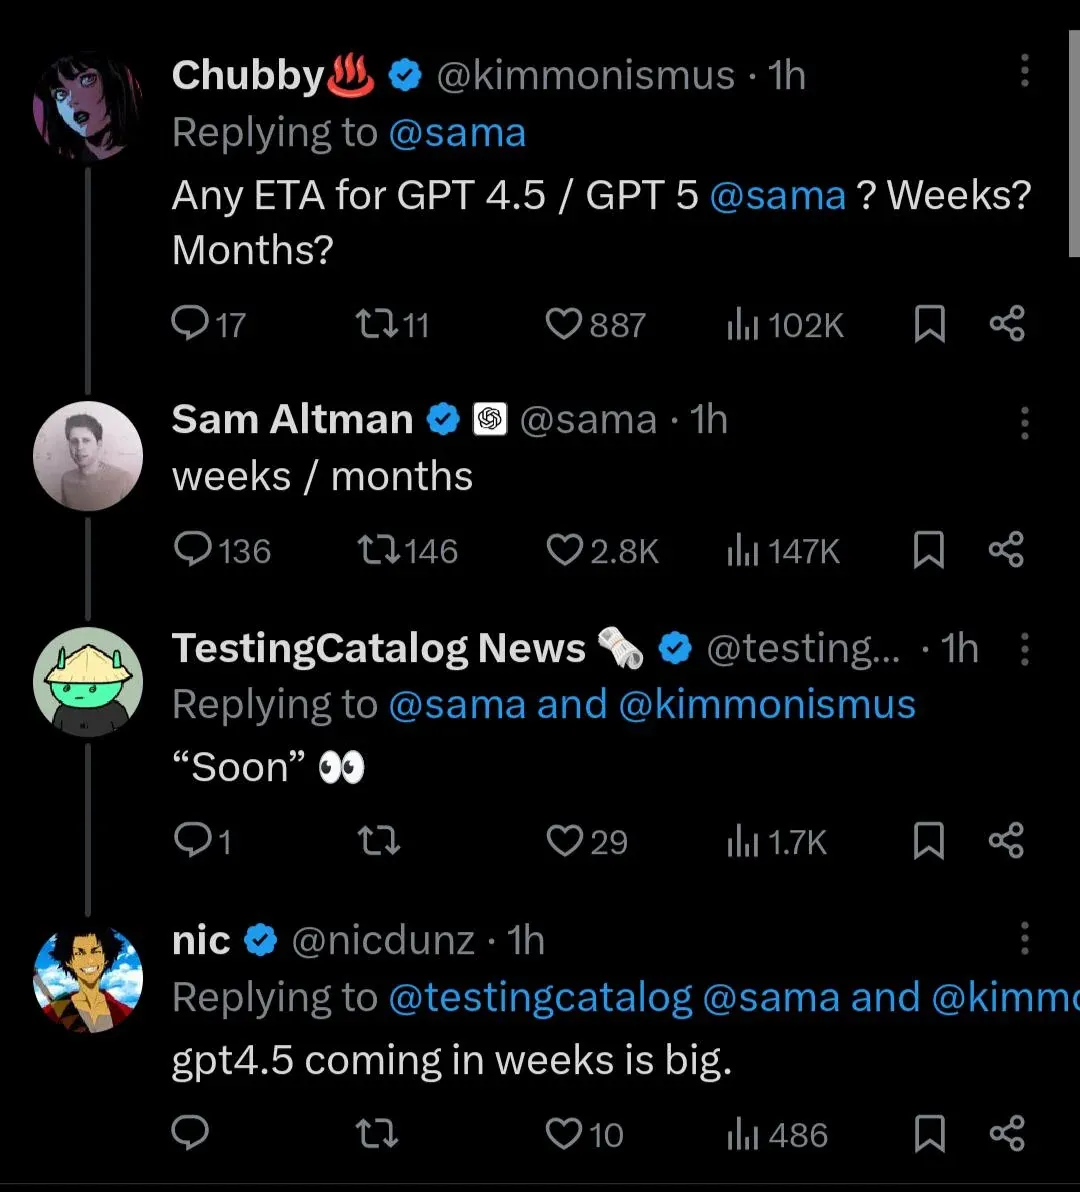Open @kimmonismus link in TestingCatalog's reply
The height and width of the screenshot is (1192, 1080).
(x=767, y=705)
